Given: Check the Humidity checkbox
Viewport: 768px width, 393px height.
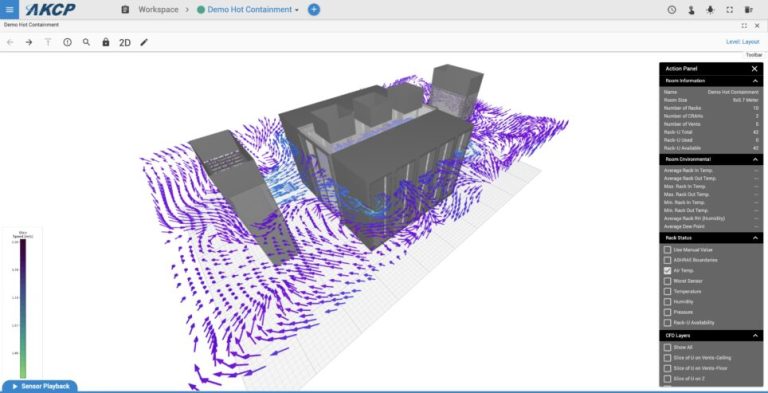Looking at the screenshot, I should pyautogui.click(x=667, y=302).
